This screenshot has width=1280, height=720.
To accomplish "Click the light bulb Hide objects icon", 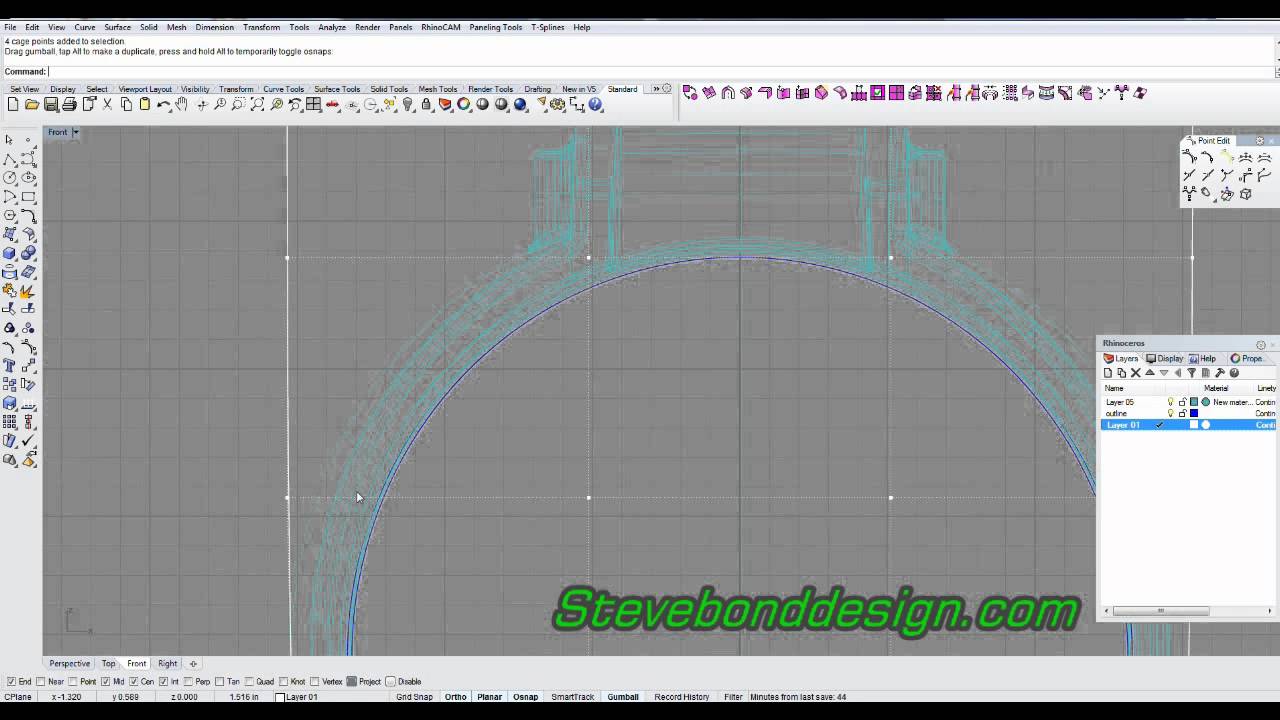I will [x=408, y=104].
